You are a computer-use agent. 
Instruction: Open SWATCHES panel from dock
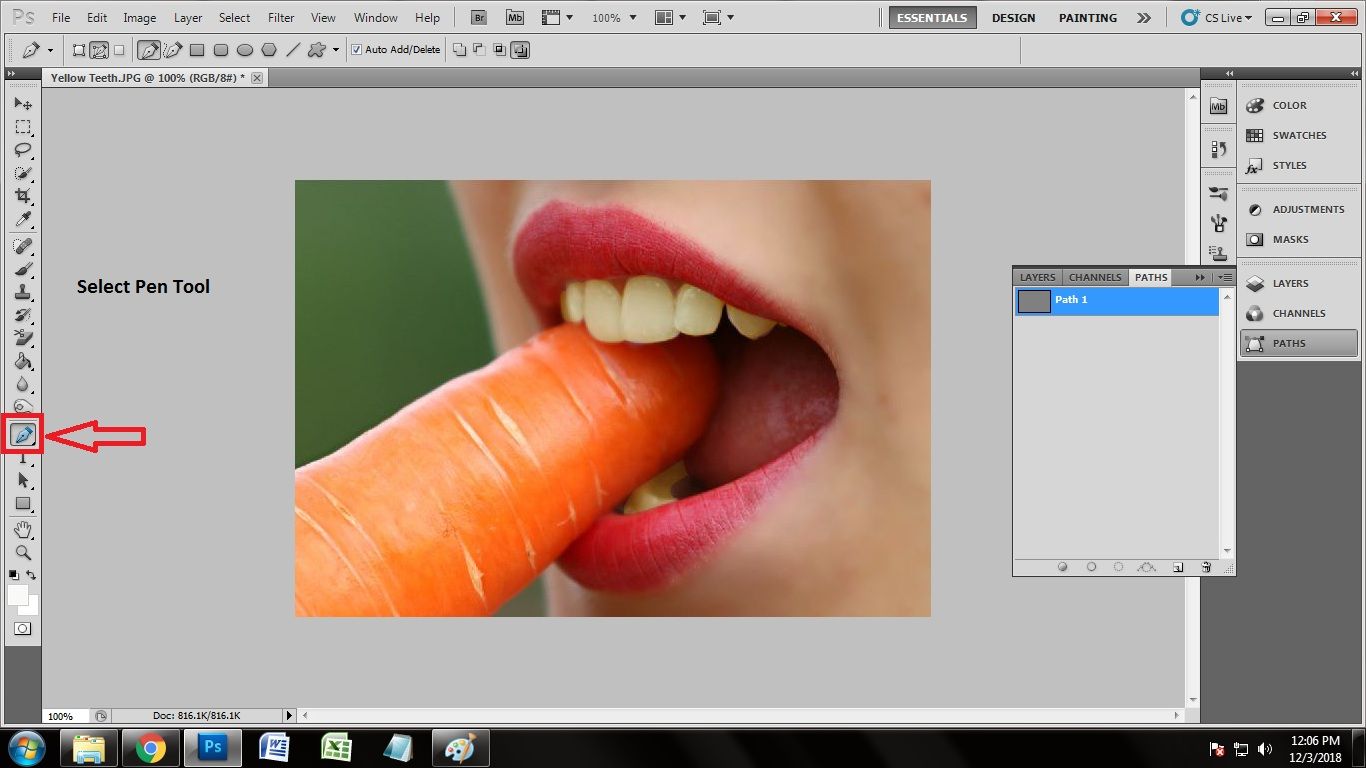click(1299, 135)
